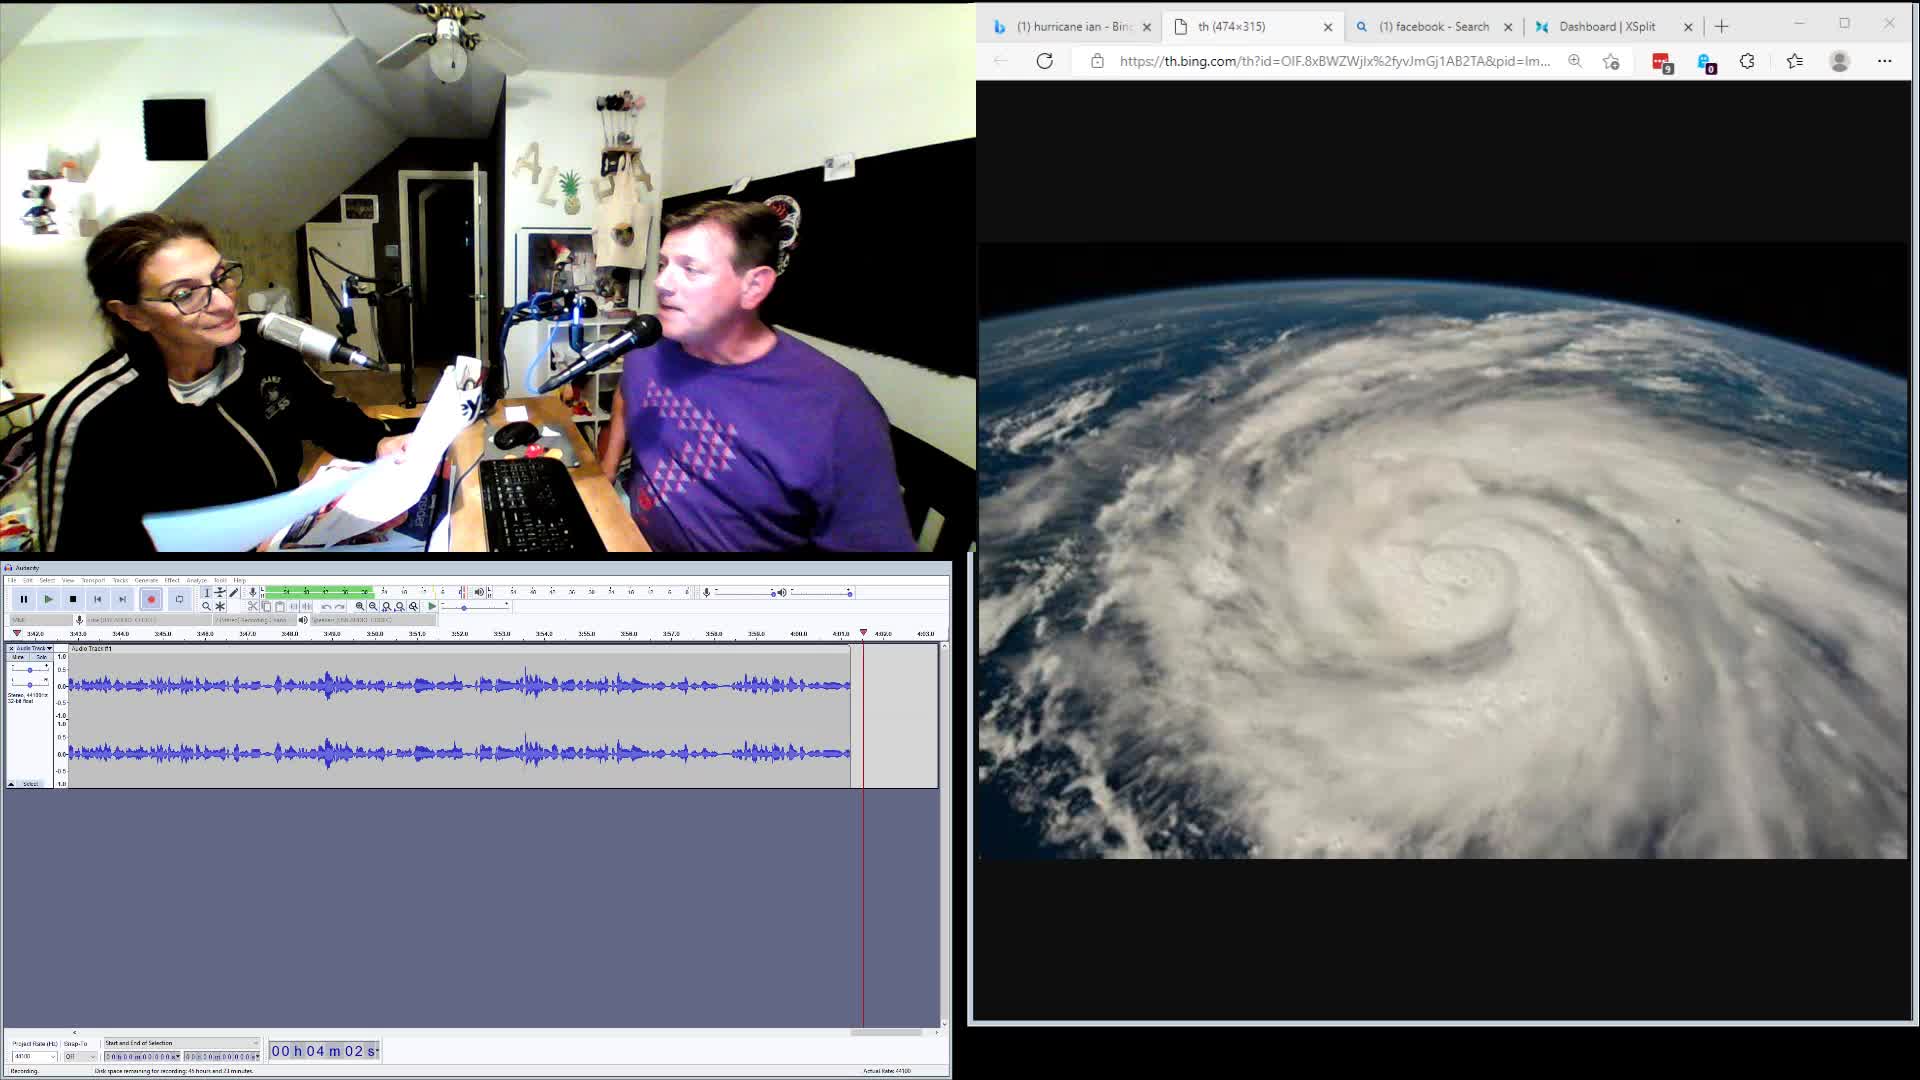The width and height of the screenshot is (1920, 1080).
Task: Click Play-at-Speed green arrow
Action: coord(432,606)
